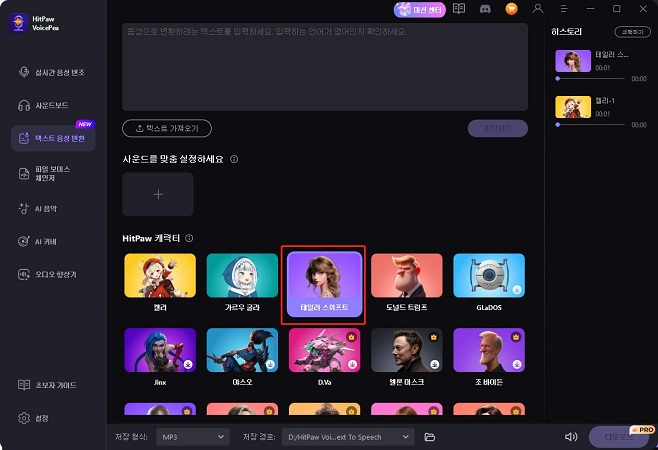The image size is (658, 450).
Task: Open the guide book icon in title bar
Action: [x=459, y=9]
